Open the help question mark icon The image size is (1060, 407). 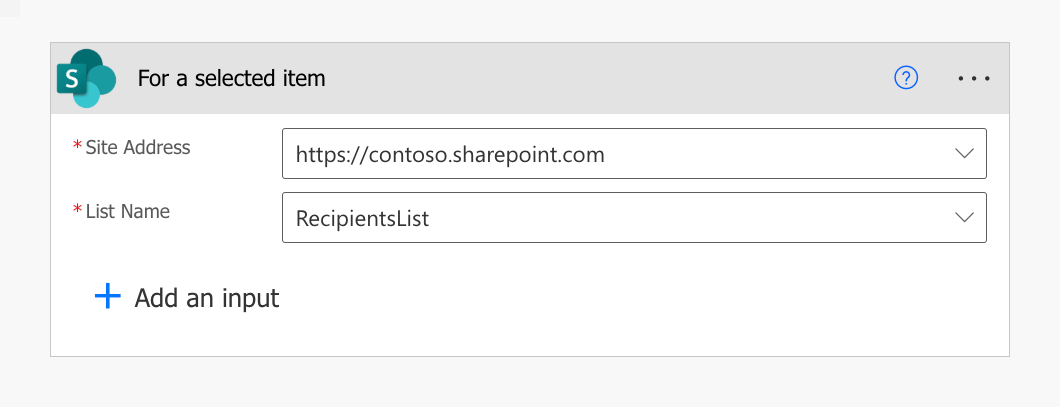[x=906, y=78]
